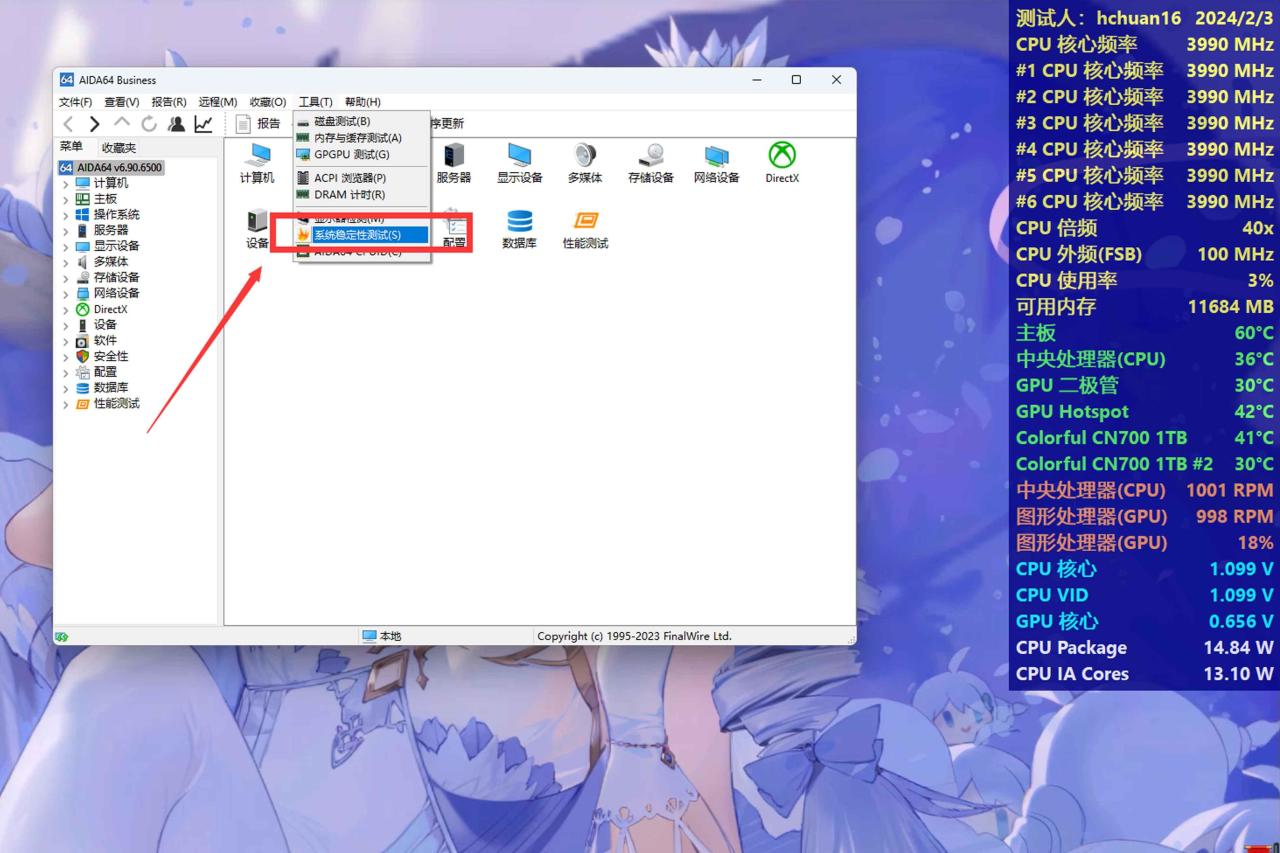Click the 报告 toolbar button
Viewport: 1280px width, 853px height.
tap(258, 124)
